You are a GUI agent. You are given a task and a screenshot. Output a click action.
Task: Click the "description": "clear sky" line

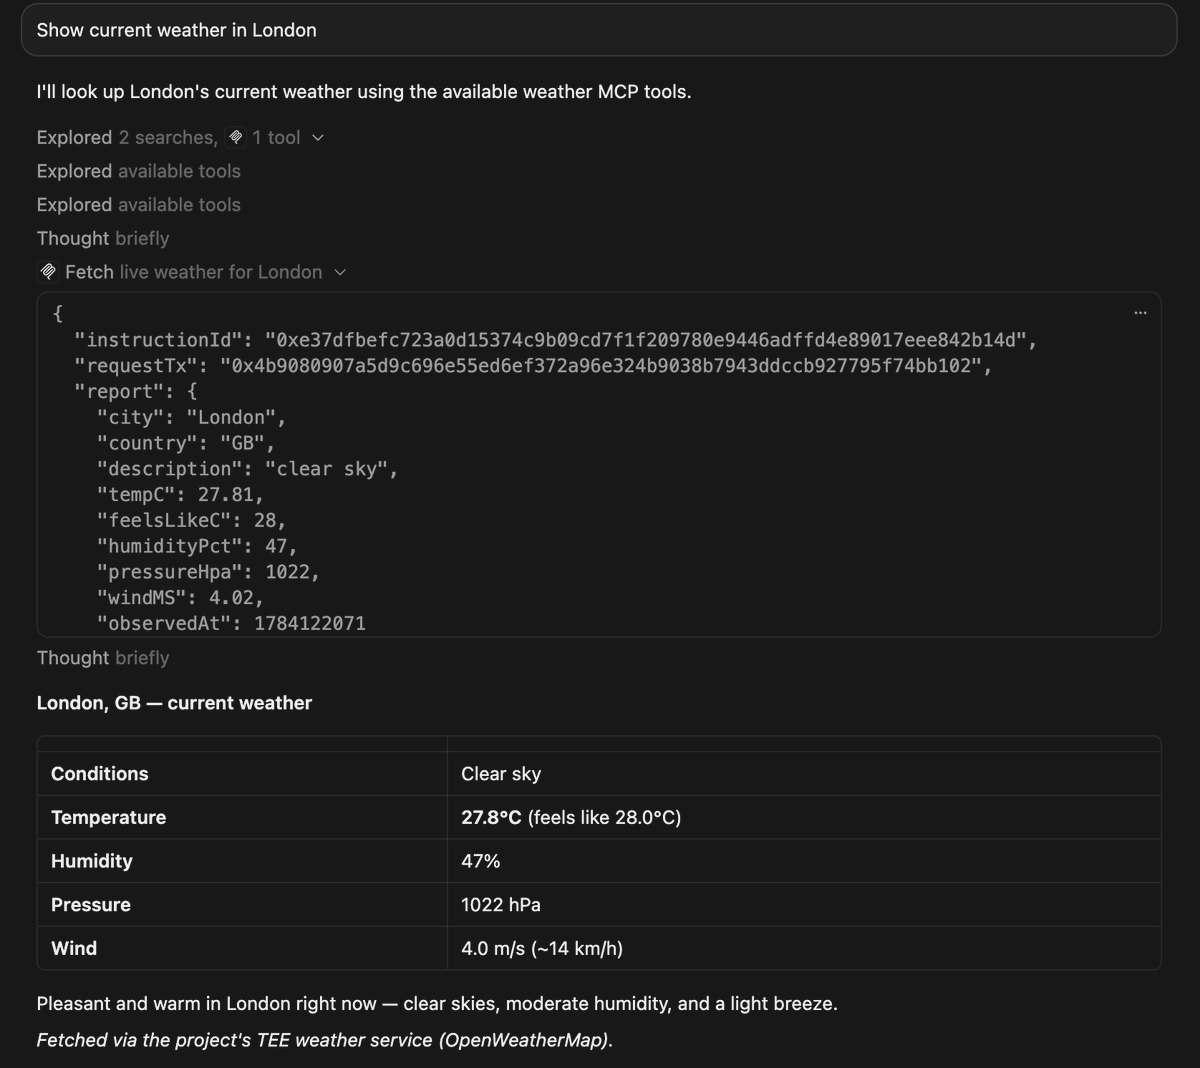[247, 469]
